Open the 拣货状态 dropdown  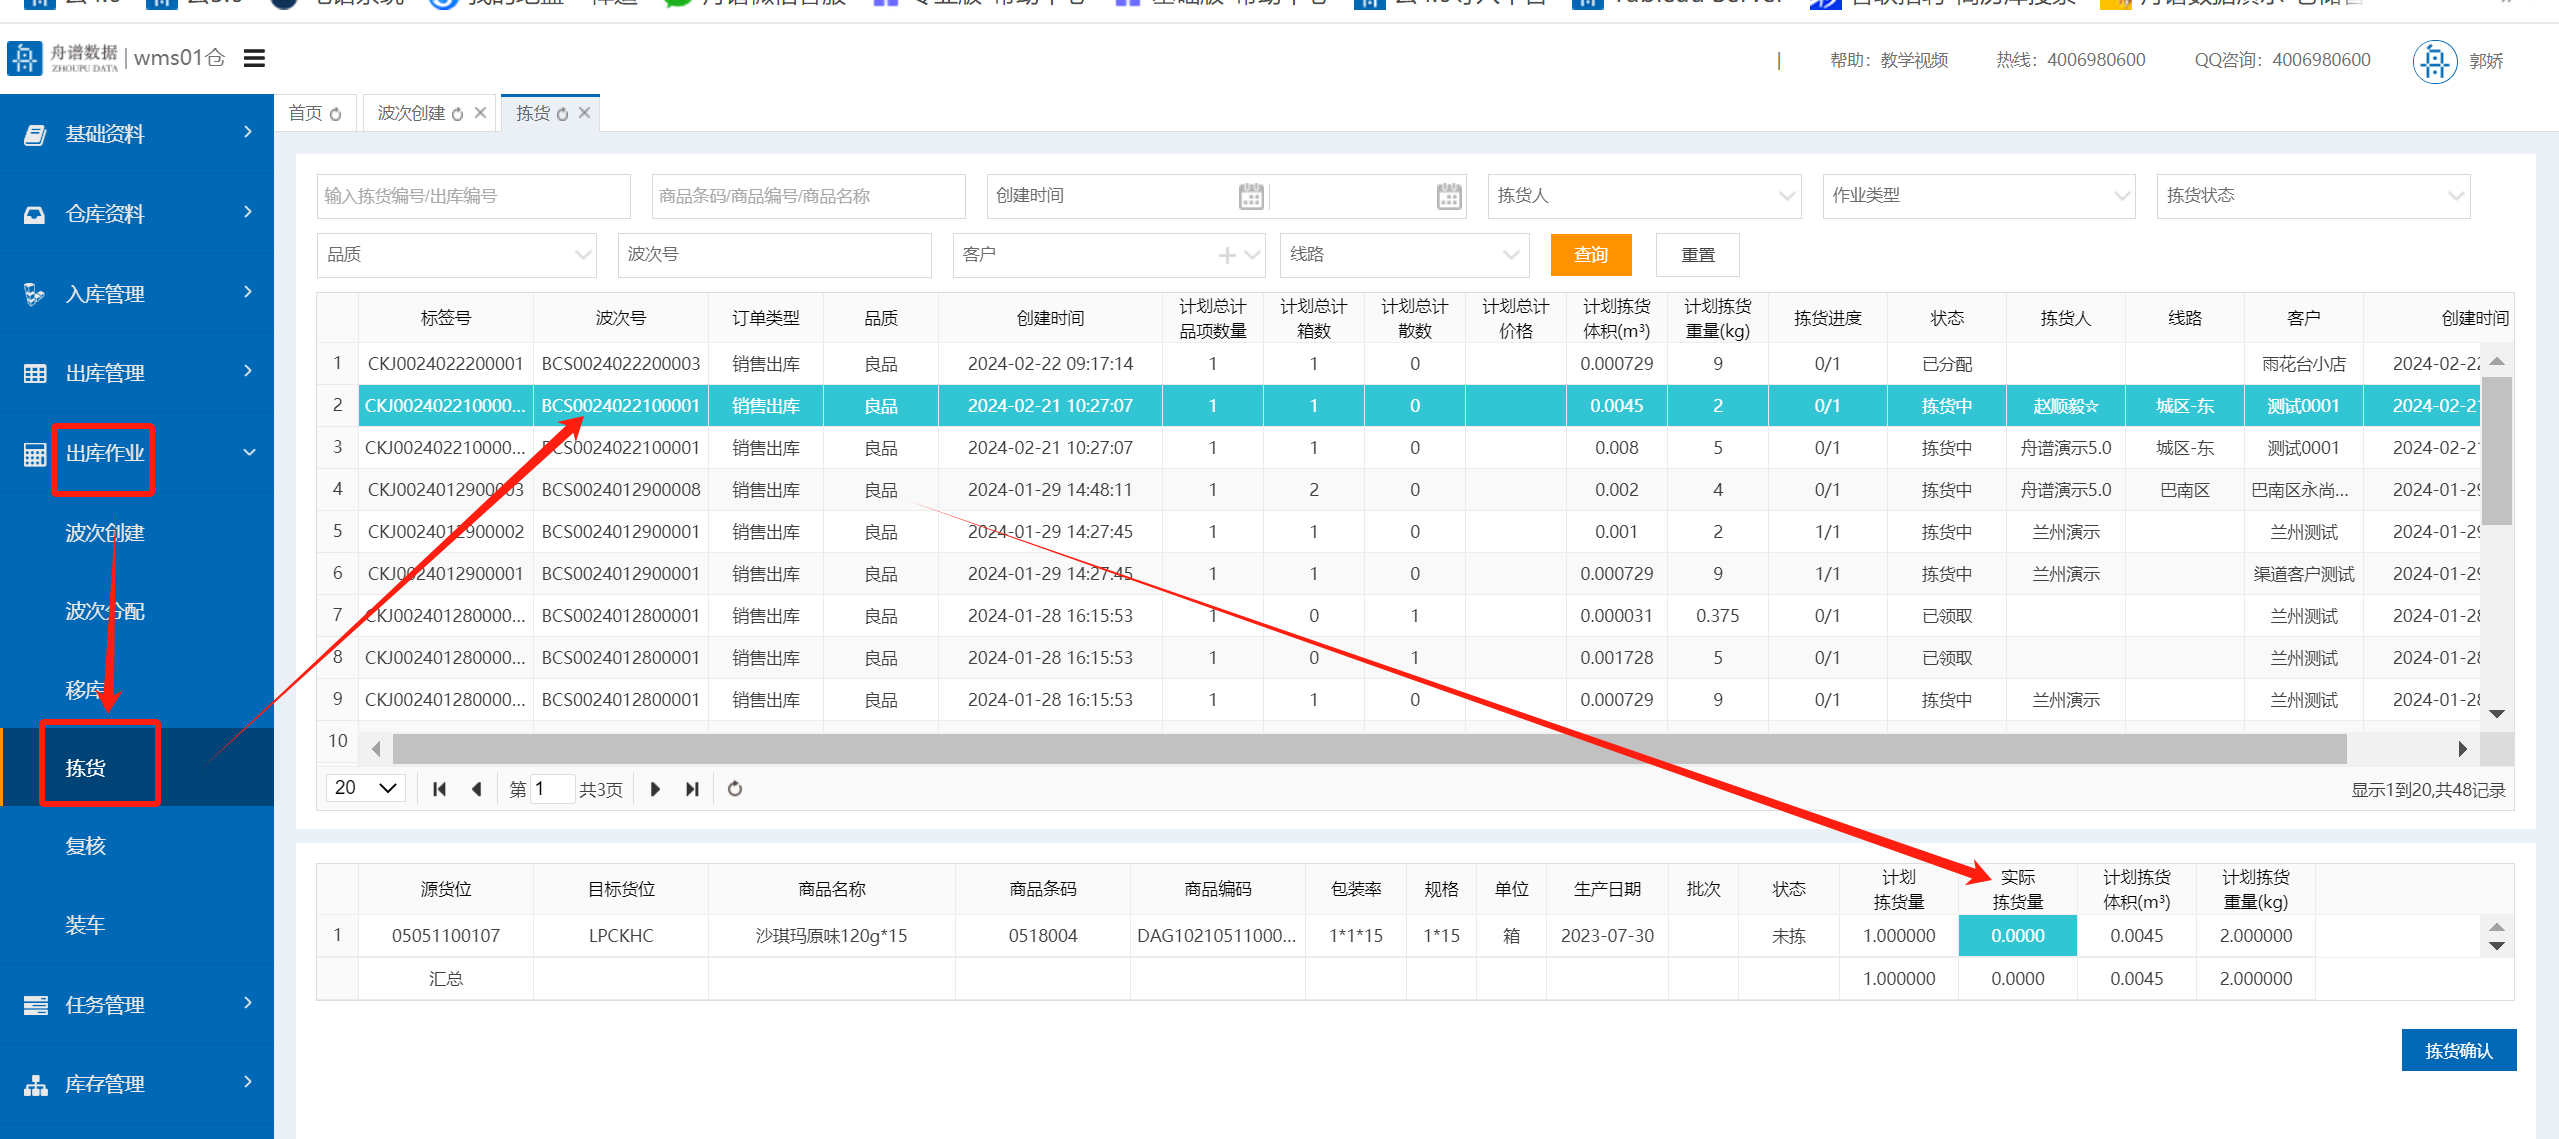(2312, 196)
